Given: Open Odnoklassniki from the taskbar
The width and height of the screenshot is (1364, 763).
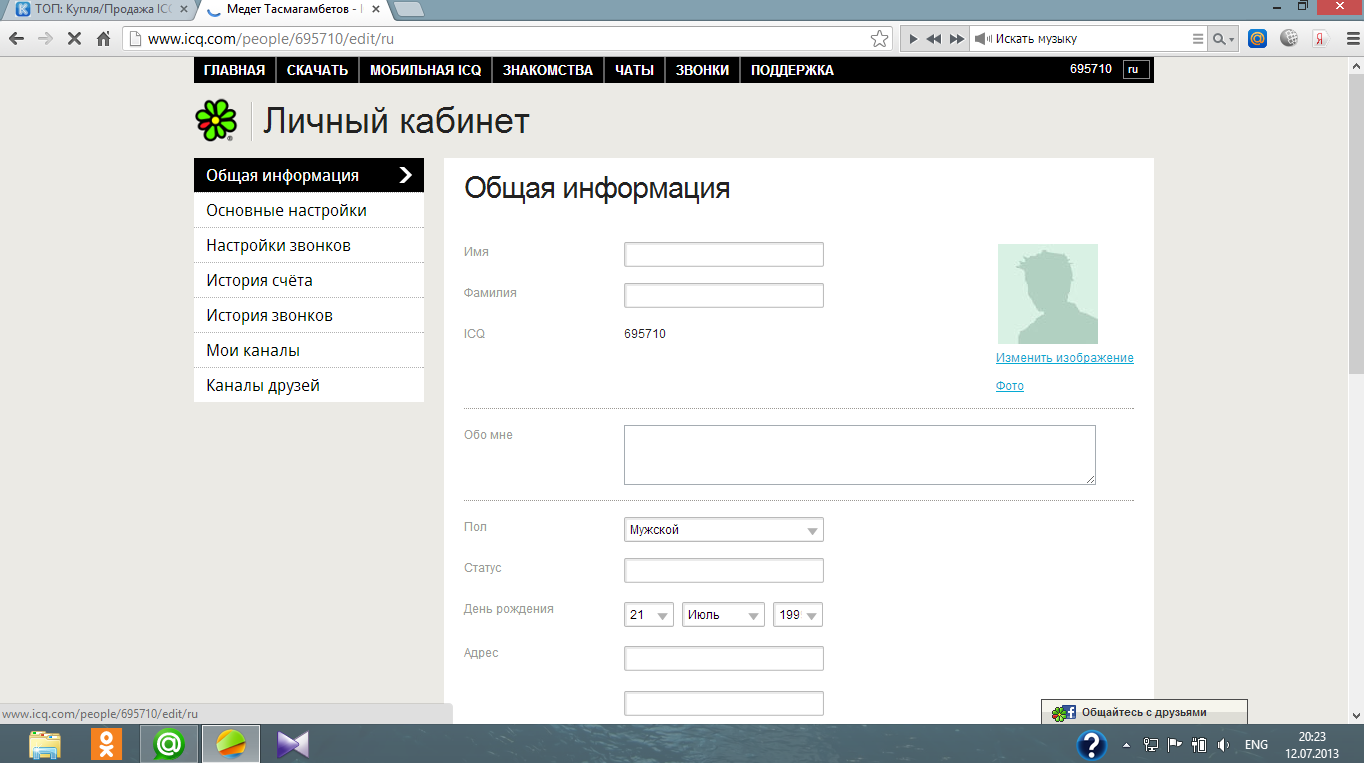Looking at the screenshot, I should 106,744.
